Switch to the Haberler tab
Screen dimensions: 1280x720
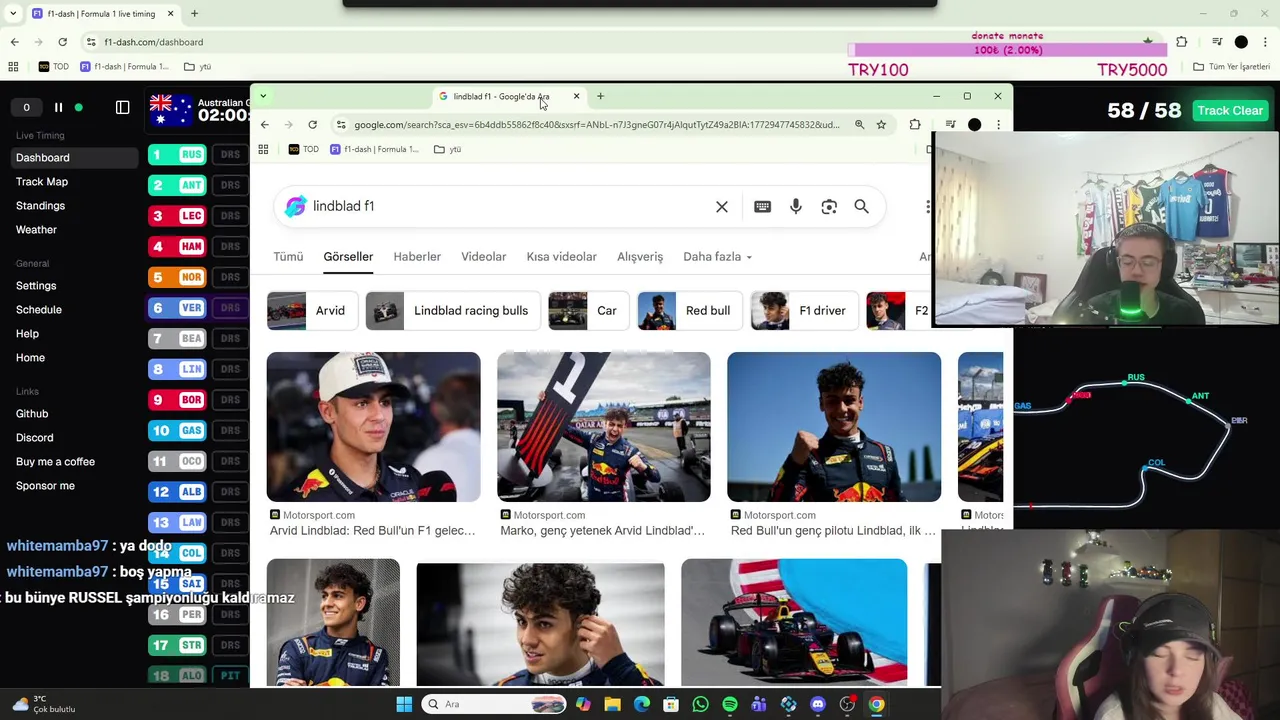point(417,257)
